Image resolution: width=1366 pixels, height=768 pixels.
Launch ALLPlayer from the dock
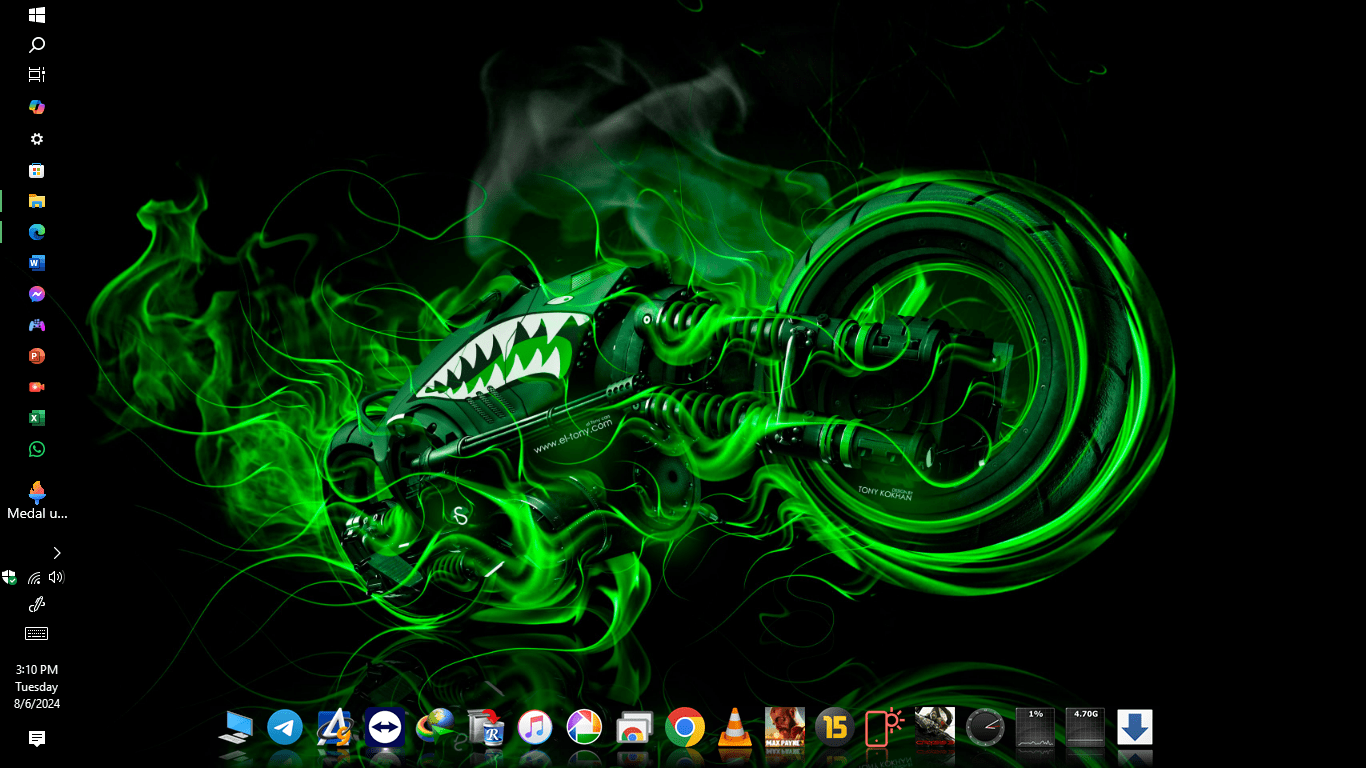click(335, 727)
